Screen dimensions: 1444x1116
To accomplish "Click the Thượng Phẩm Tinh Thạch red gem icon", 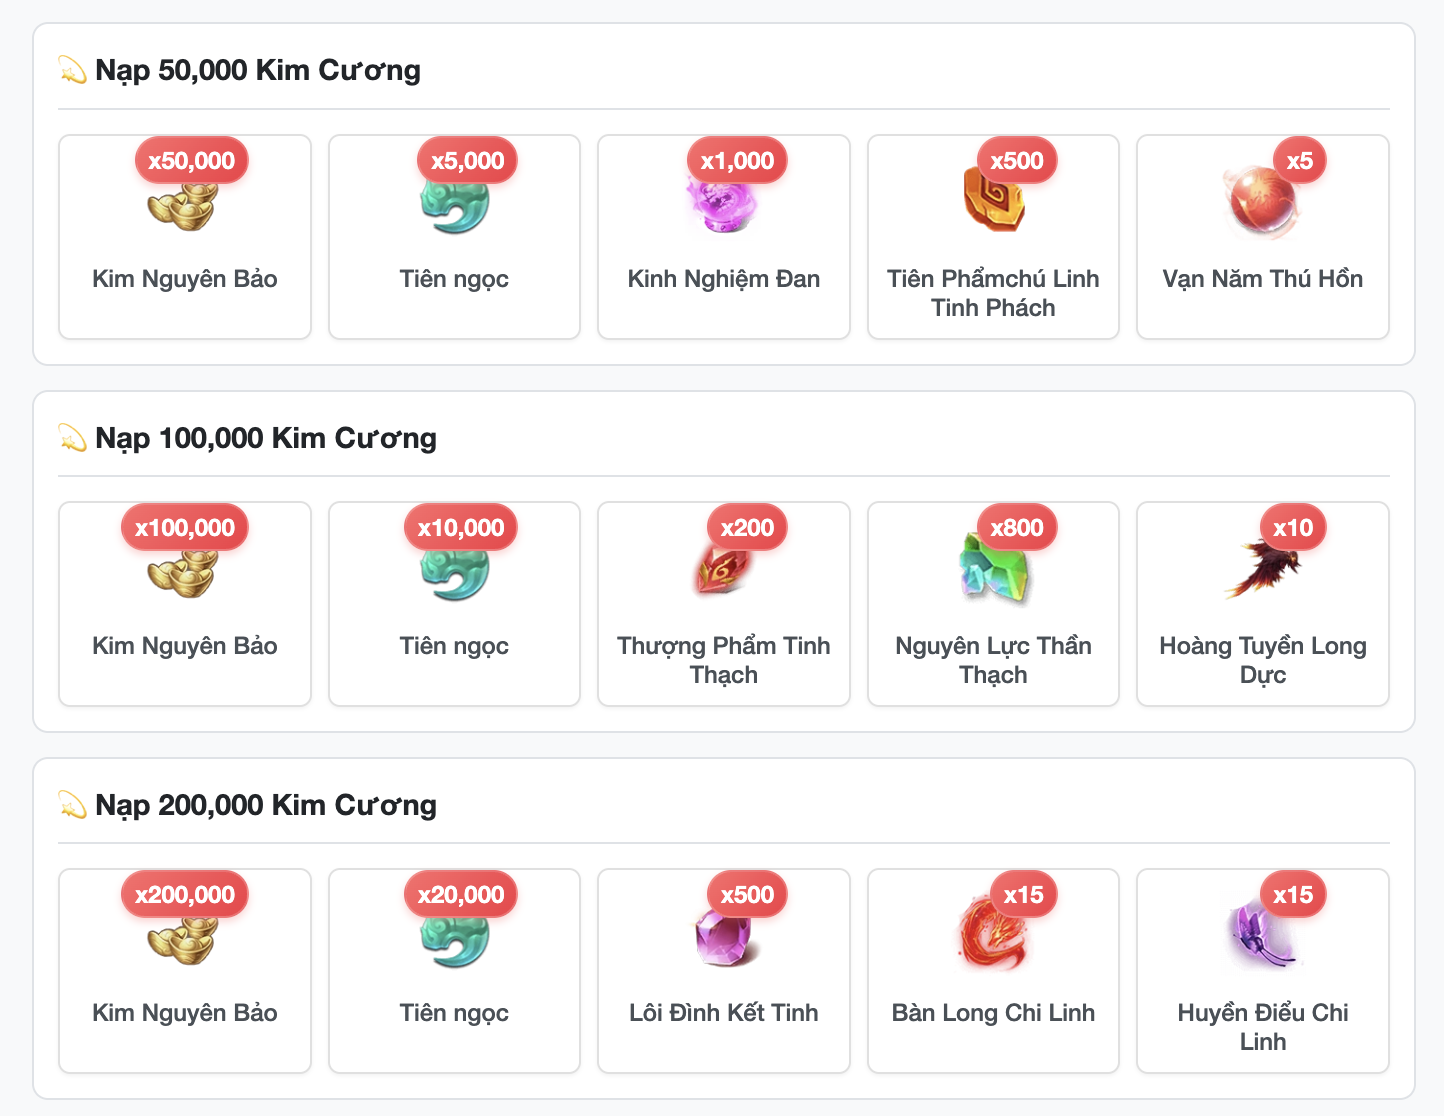I will click(723, 571).
